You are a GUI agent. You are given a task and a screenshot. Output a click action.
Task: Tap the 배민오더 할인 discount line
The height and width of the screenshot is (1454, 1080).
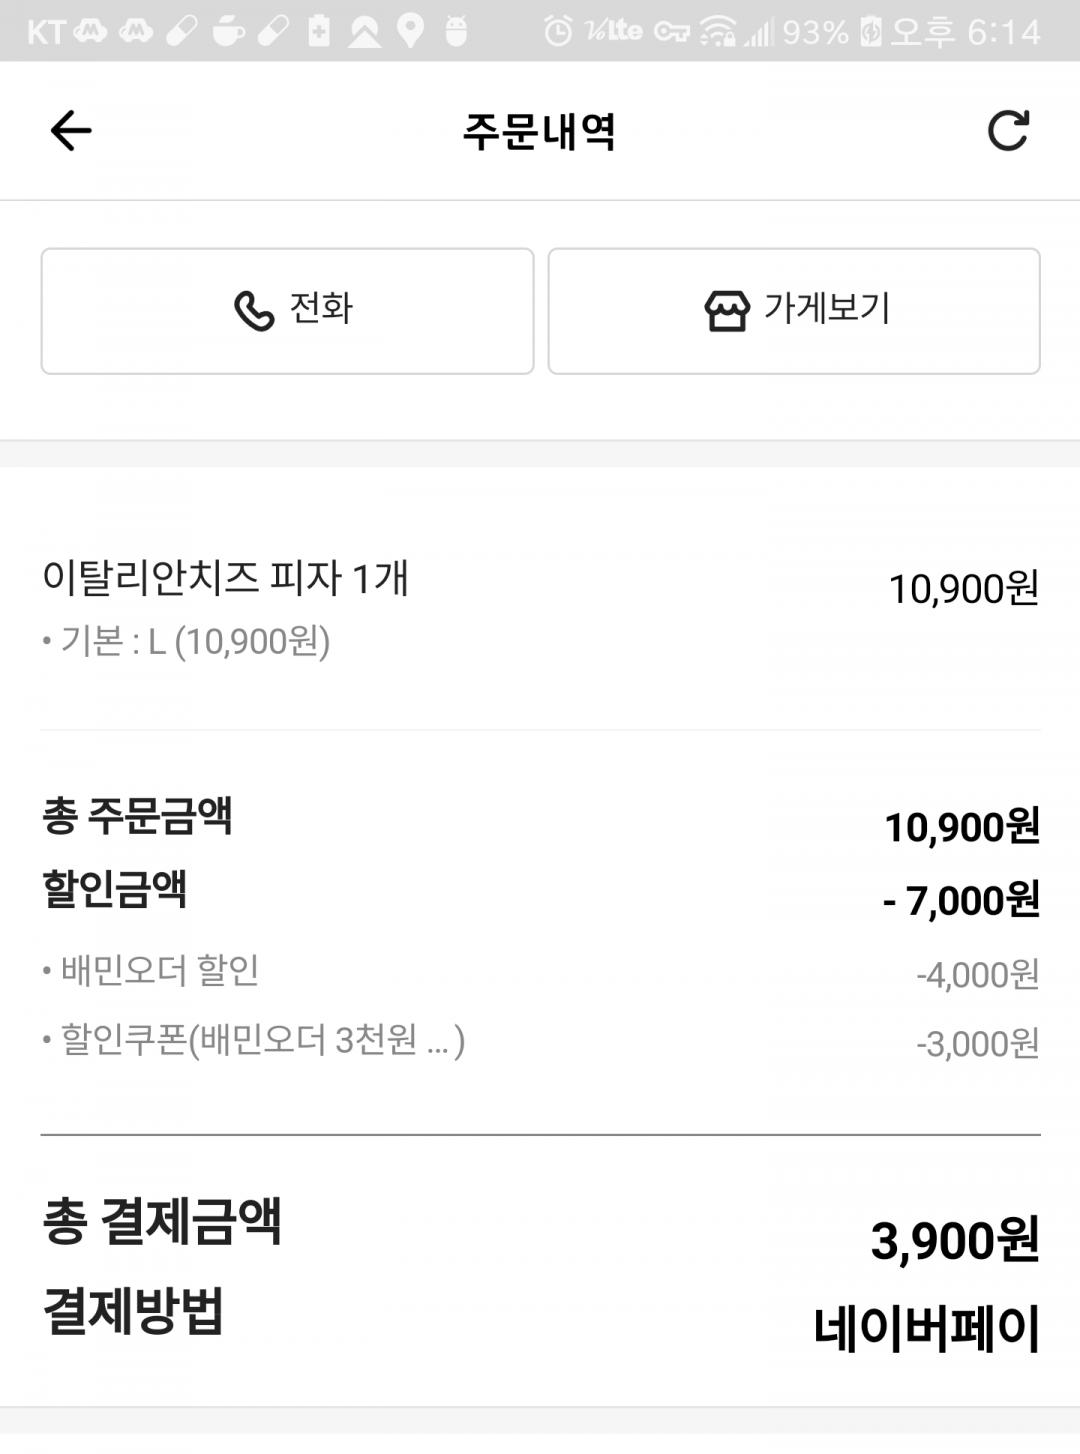[160, 971]
